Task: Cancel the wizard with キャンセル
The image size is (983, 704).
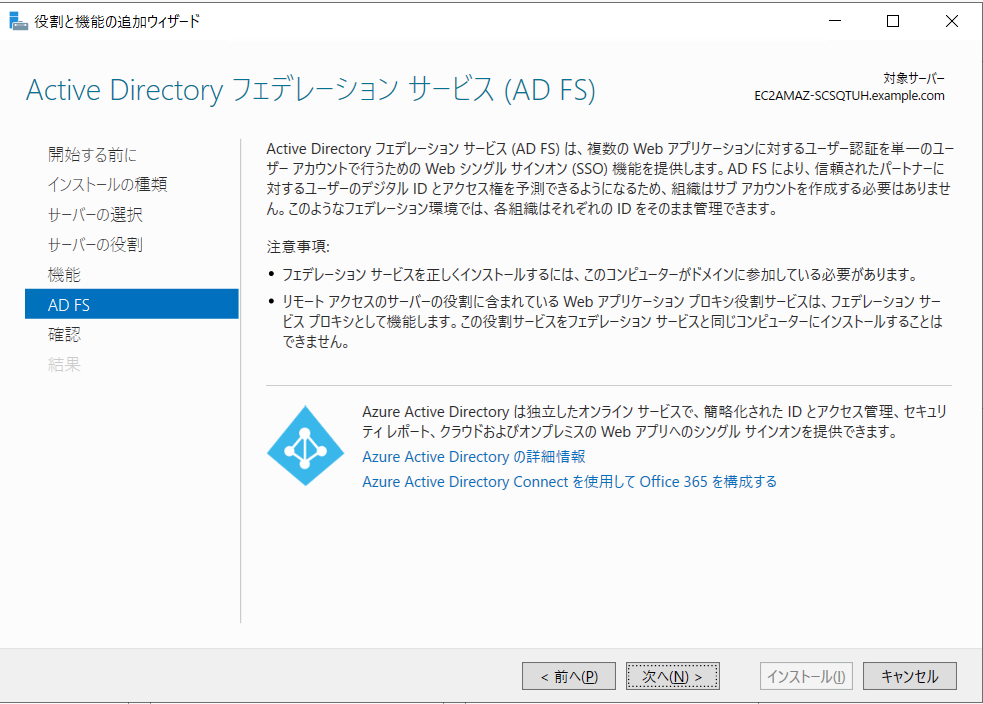Action: [910, 676]
